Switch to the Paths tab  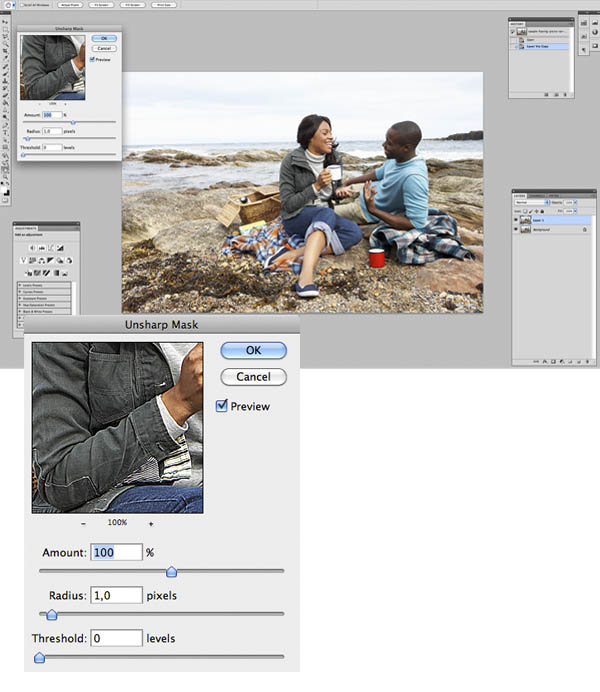[554, 196]
